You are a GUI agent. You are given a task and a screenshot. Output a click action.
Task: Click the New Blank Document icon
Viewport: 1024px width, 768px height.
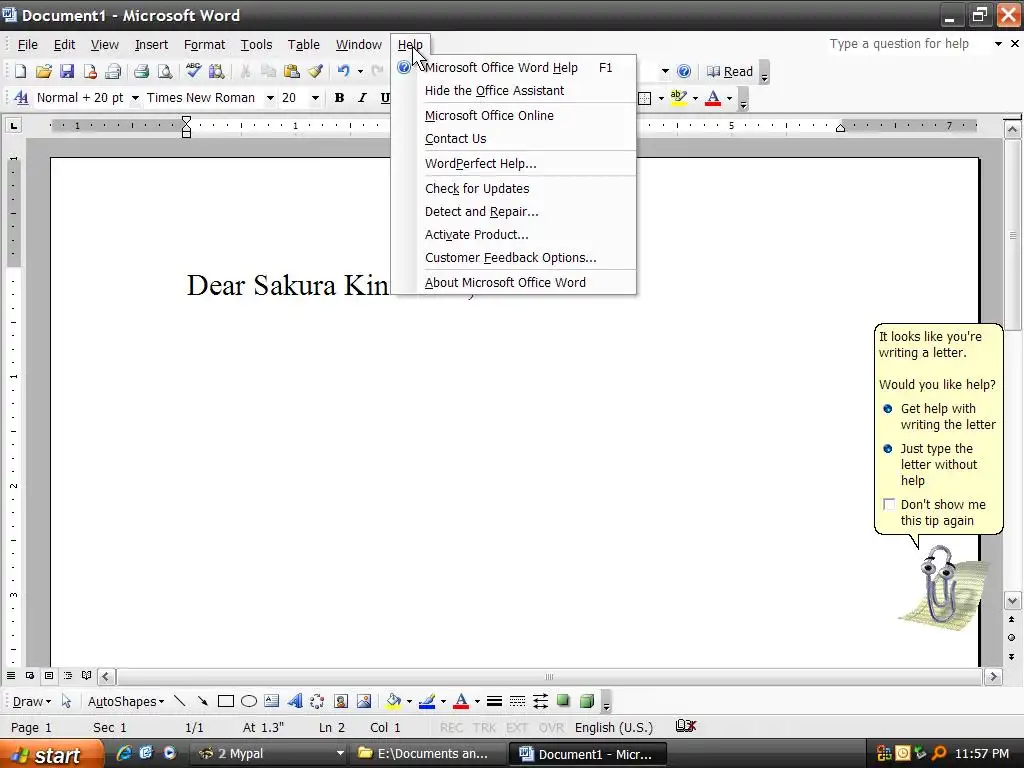20,71
